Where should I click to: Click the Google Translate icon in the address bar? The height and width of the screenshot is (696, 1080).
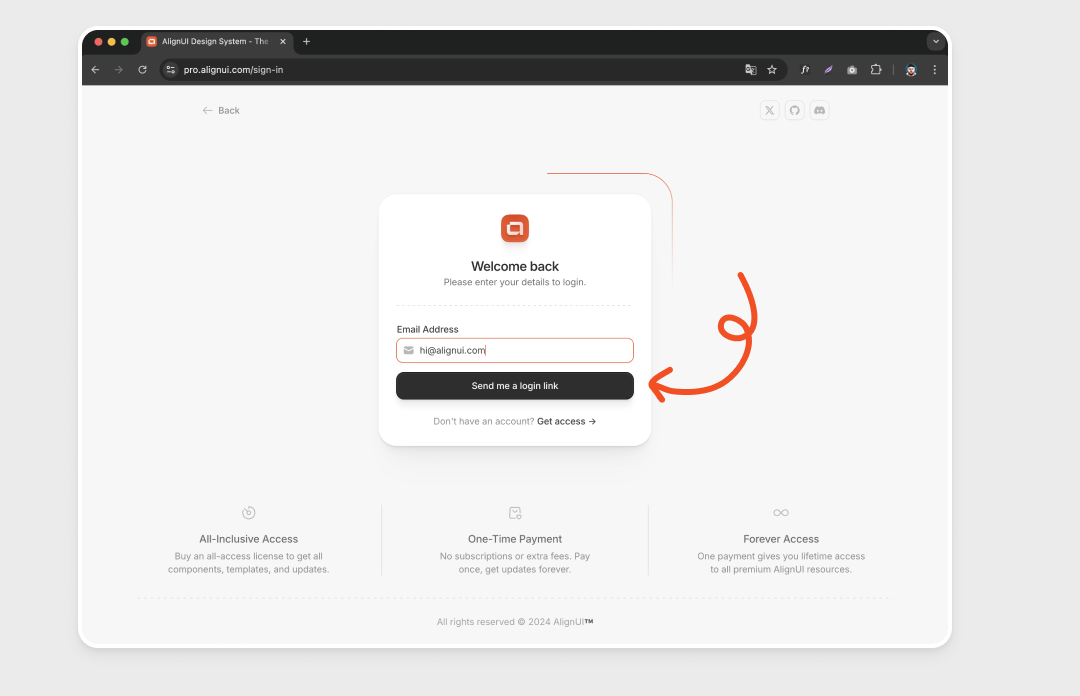click(x=750, y=69)
